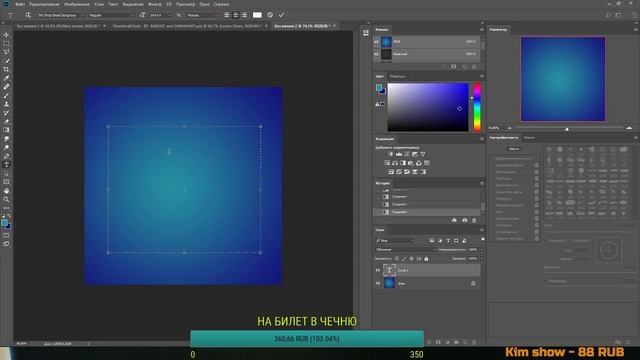Open the Layers panel flyout menu
This screenshot has width=640, height=360.
click(482, 230)
